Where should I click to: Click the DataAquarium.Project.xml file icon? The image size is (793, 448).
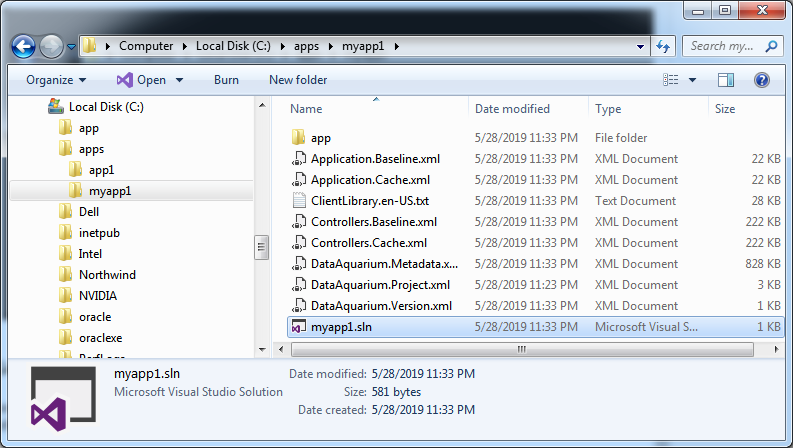click(298, 285)
